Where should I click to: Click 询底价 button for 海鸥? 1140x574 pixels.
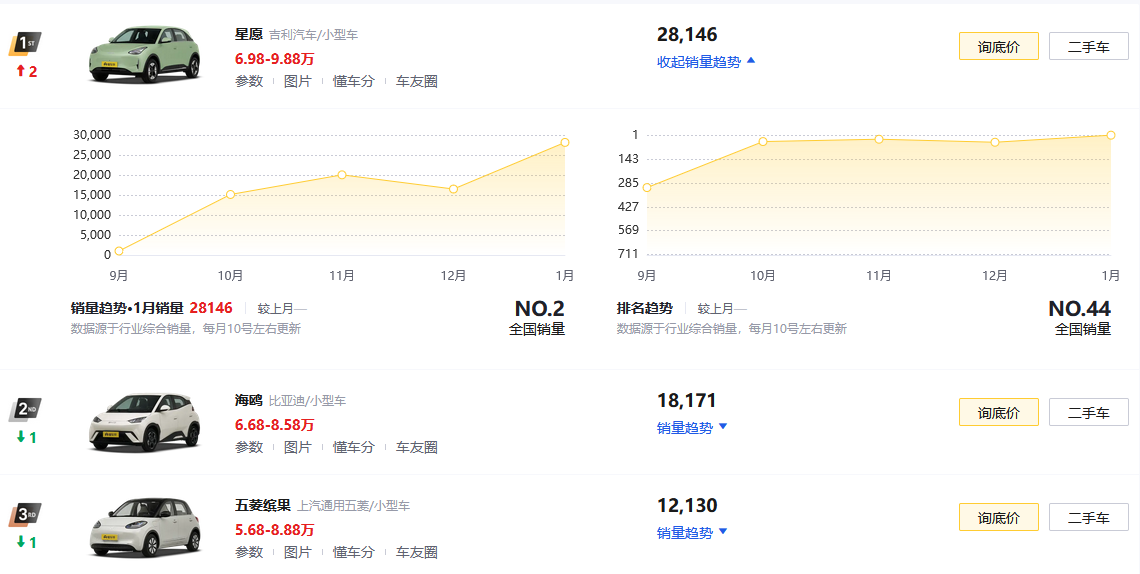pos(998,413)
